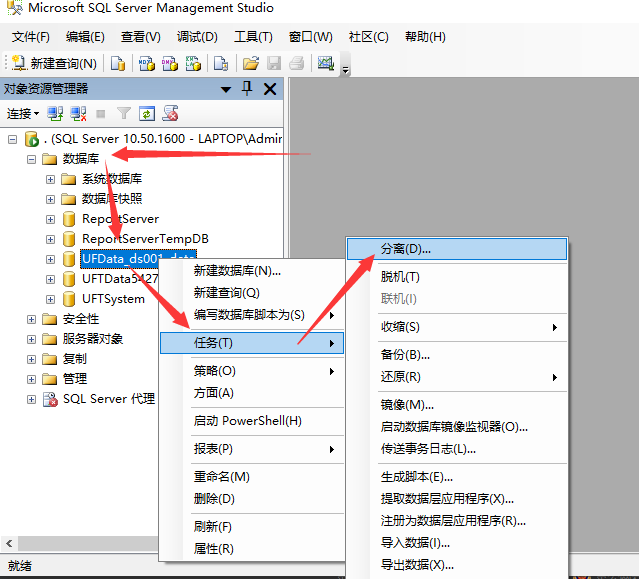
Task: Click the Print icon in toolbar
Action: pyautogui.click(x=297, y=63)
